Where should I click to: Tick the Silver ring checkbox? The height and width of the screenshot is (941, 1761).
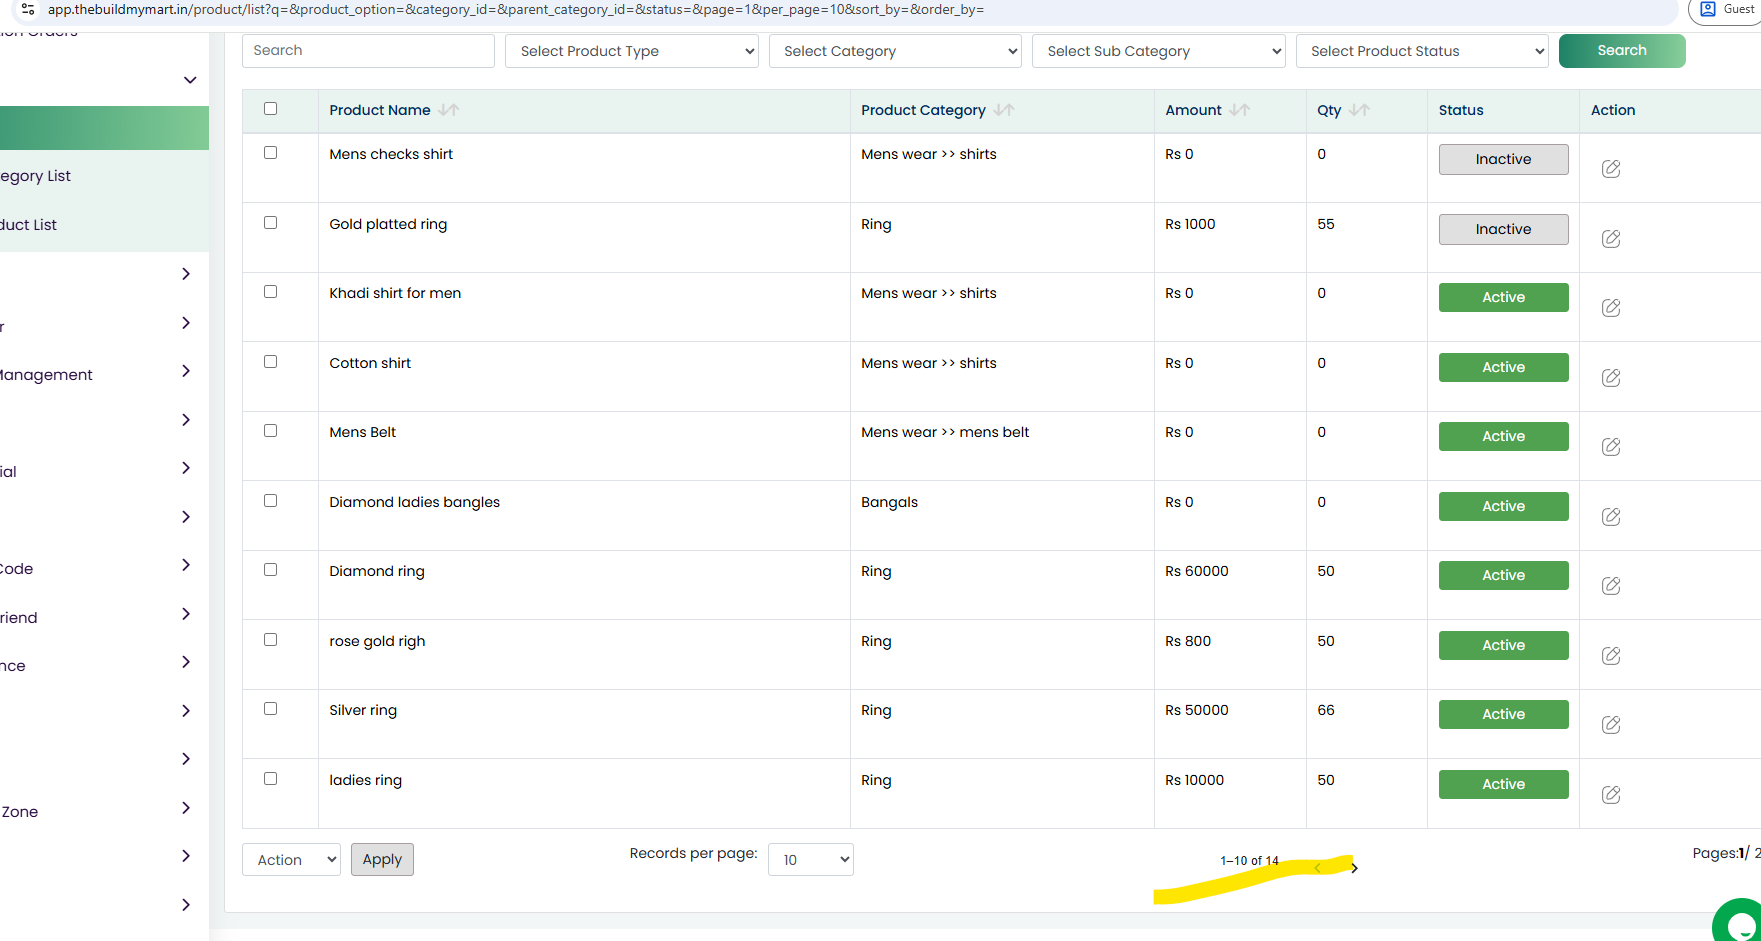click(x=270, y=709)
